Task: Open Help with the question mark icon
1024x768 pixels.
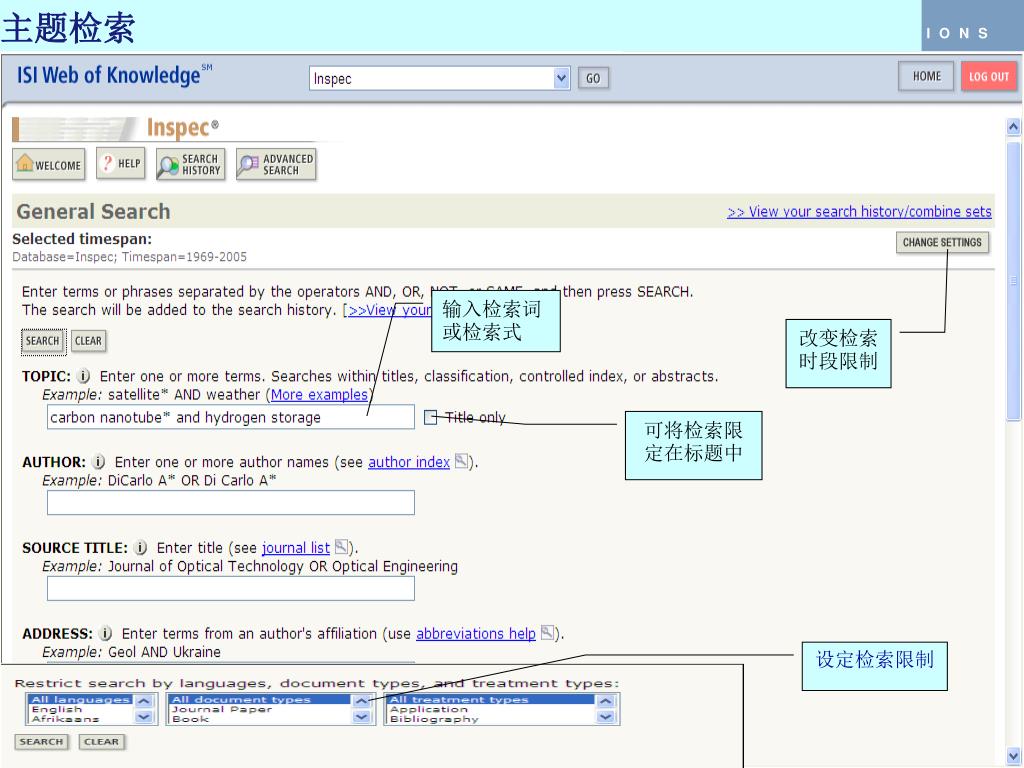Action: point(121,163)
